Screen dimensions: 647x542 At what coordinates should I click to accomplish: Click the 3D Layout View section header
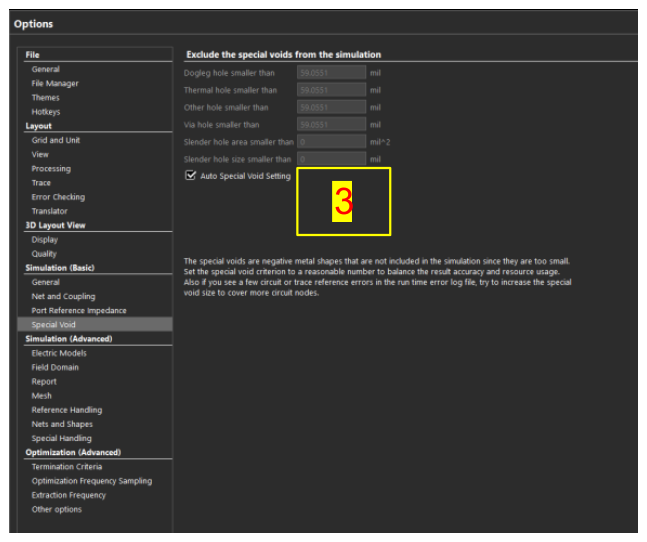pyautogui.click(x=55, y=225)
